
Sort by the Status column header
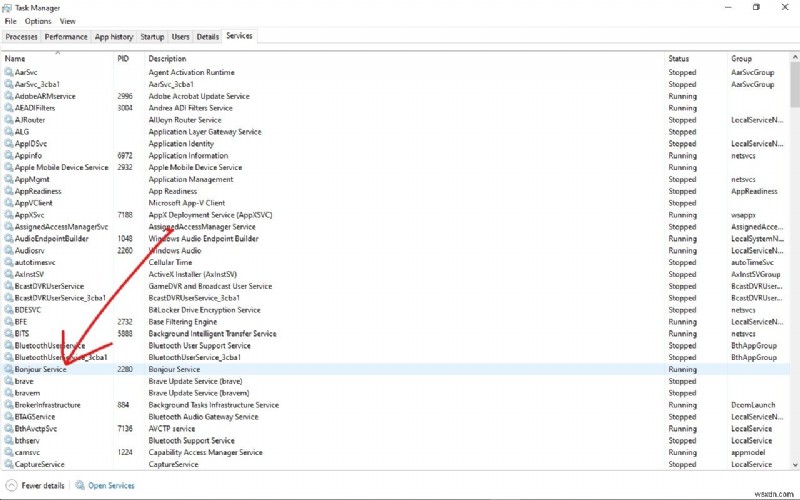695,59
